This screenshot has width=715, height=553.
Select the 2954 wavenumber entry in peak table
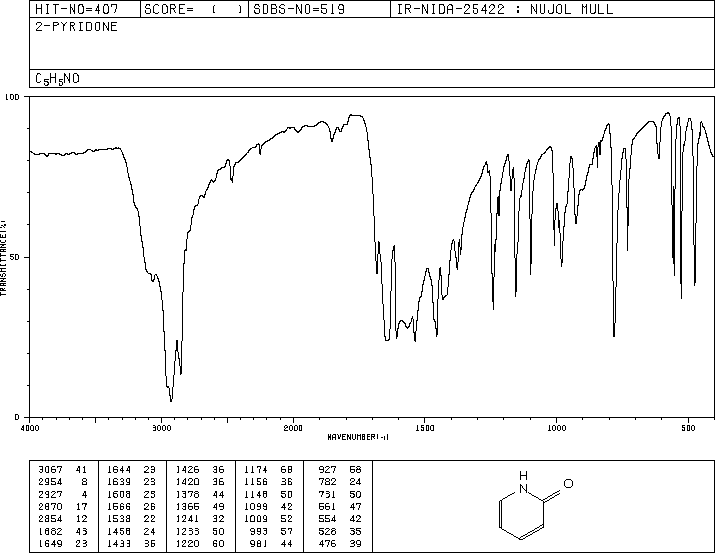click(50, 481)
